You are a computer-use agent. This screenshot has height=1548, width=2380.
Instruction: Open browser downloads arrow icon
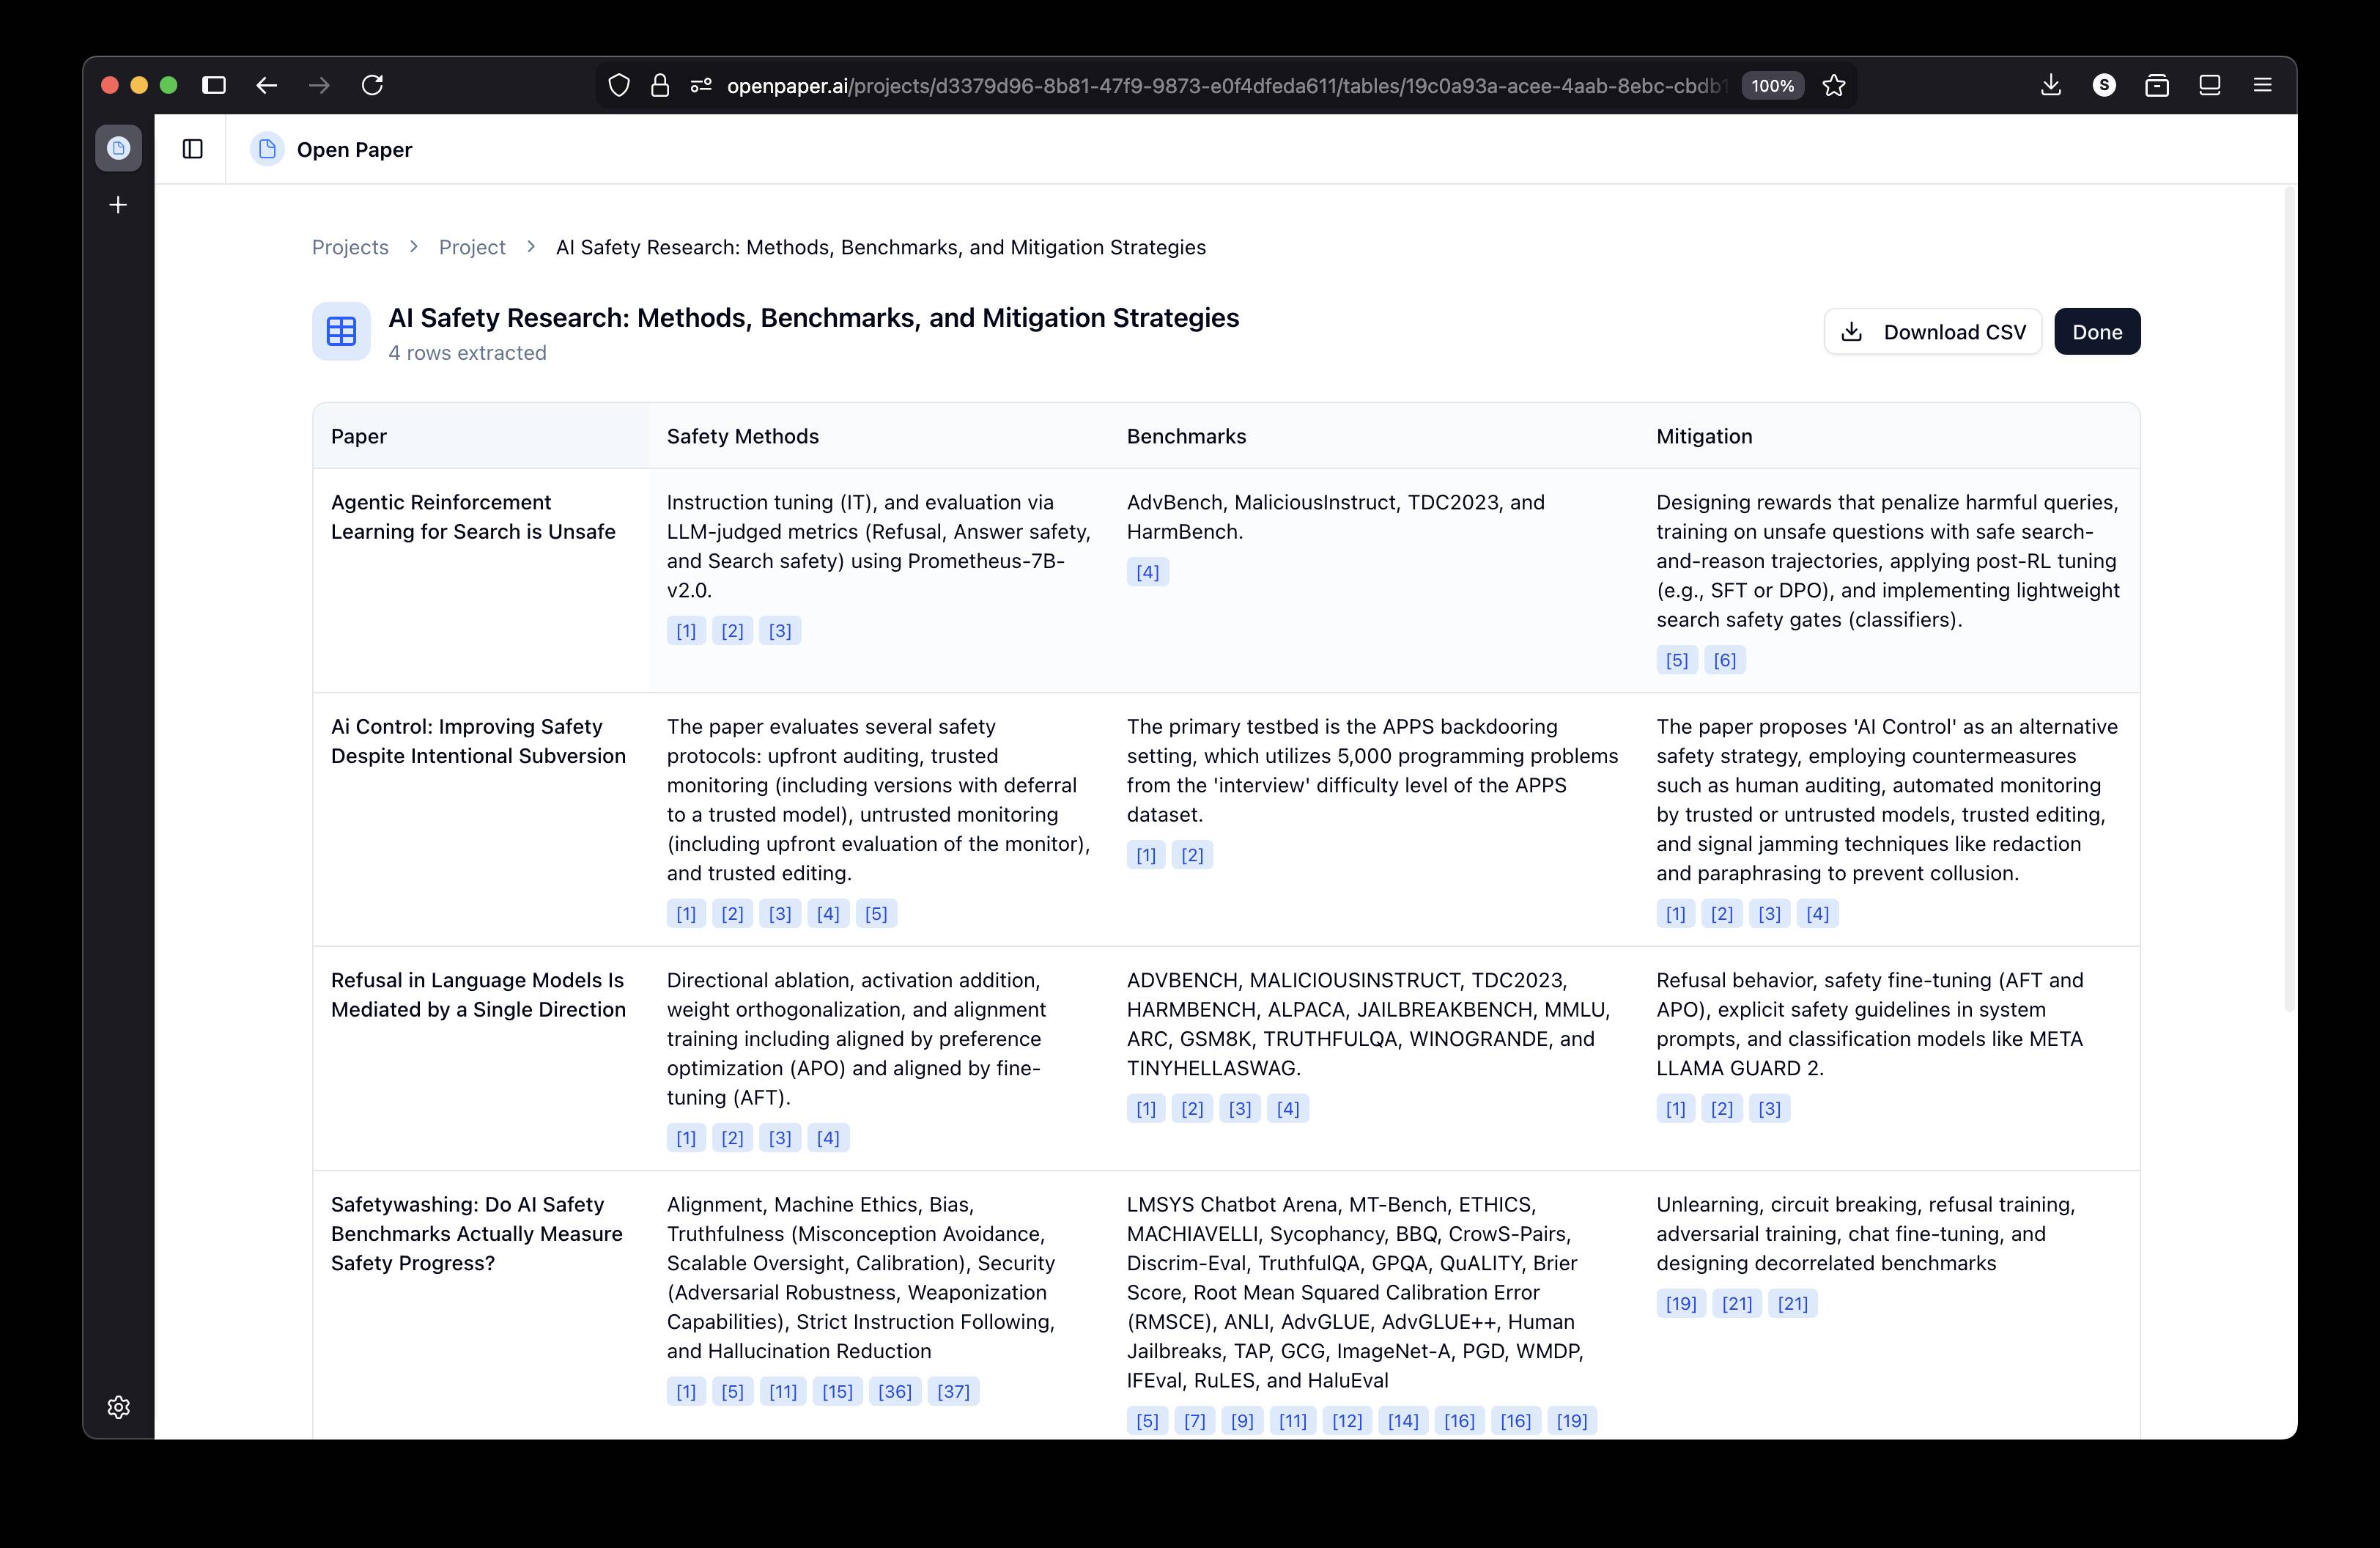point(2050,86)
